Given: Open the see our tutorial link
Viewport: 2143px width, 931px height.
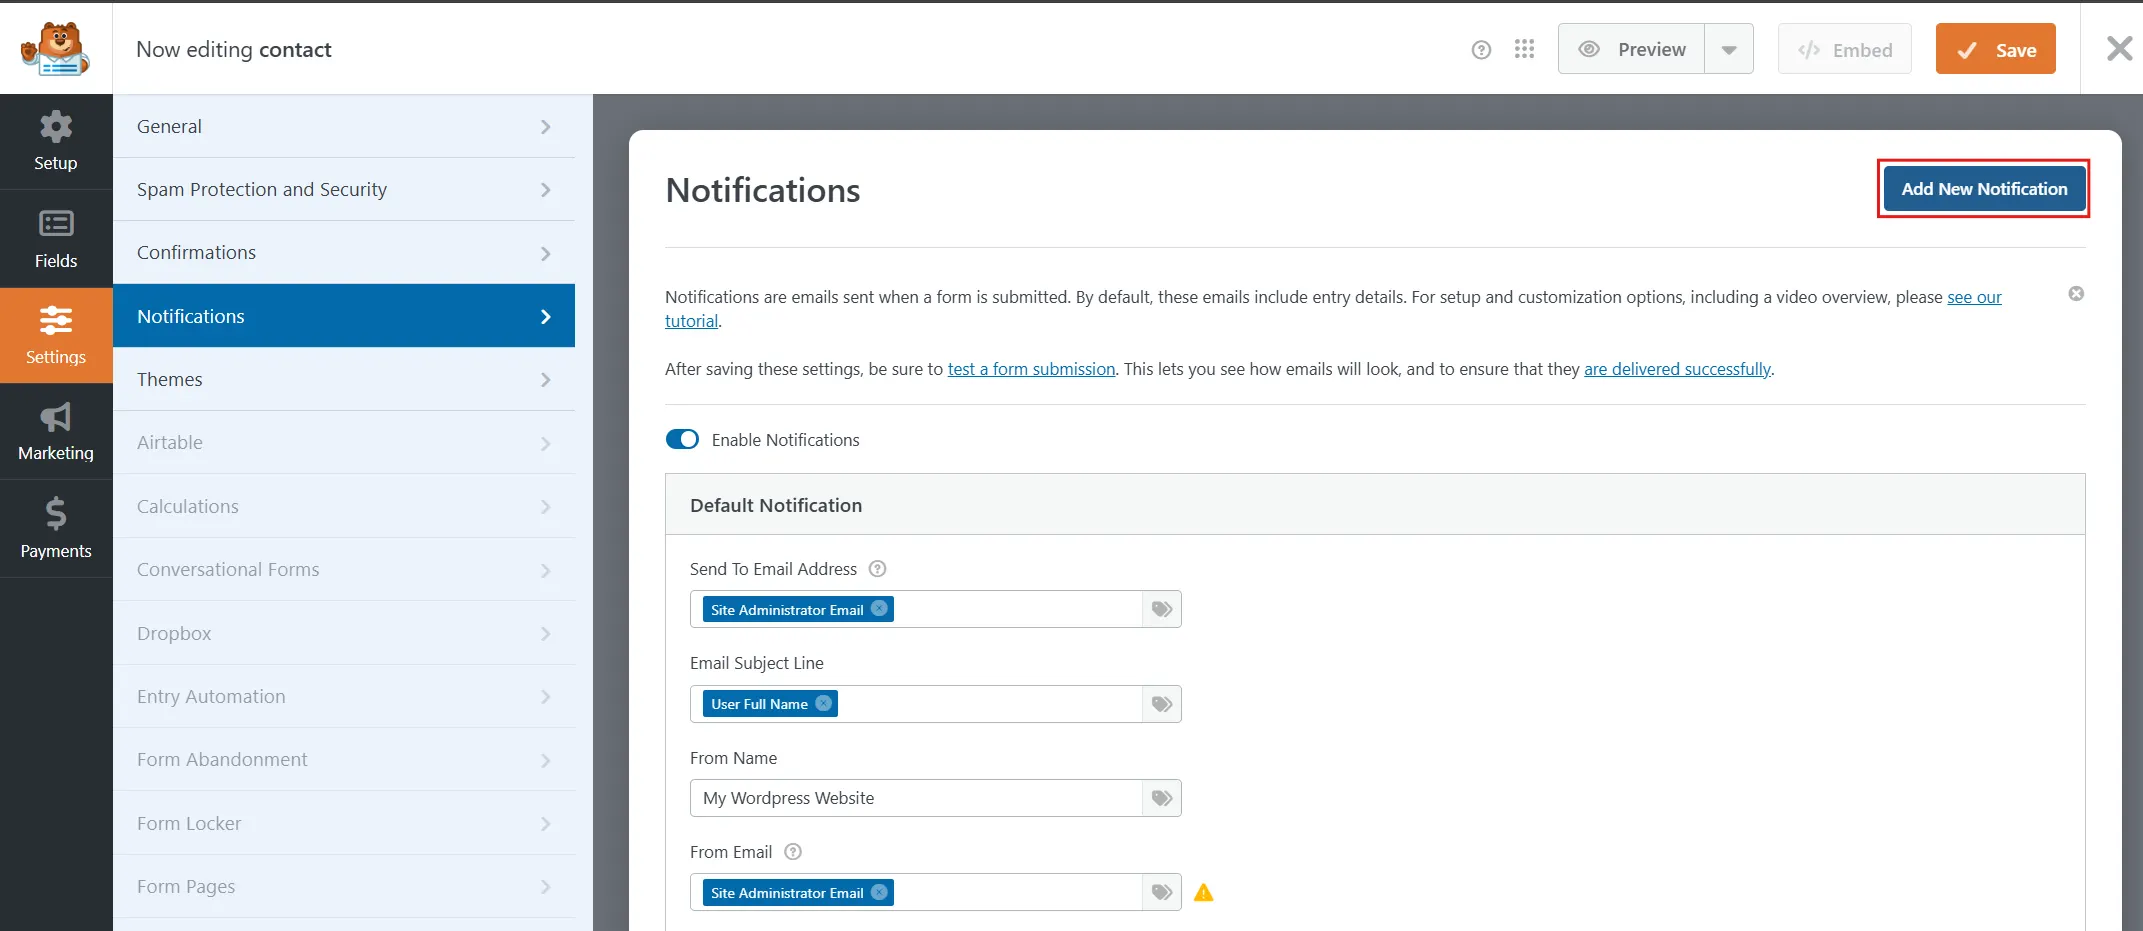Looking at the screenshot, I should click(x=1974, y=297).
